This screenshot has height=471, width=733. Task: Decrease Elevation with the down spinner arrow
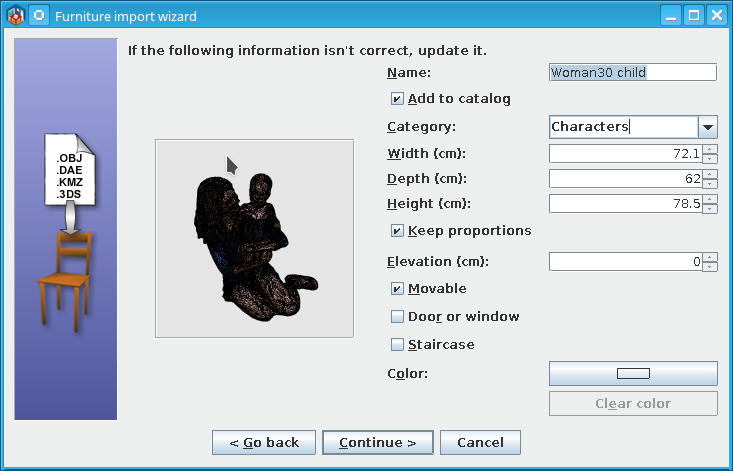pos(710,266)
